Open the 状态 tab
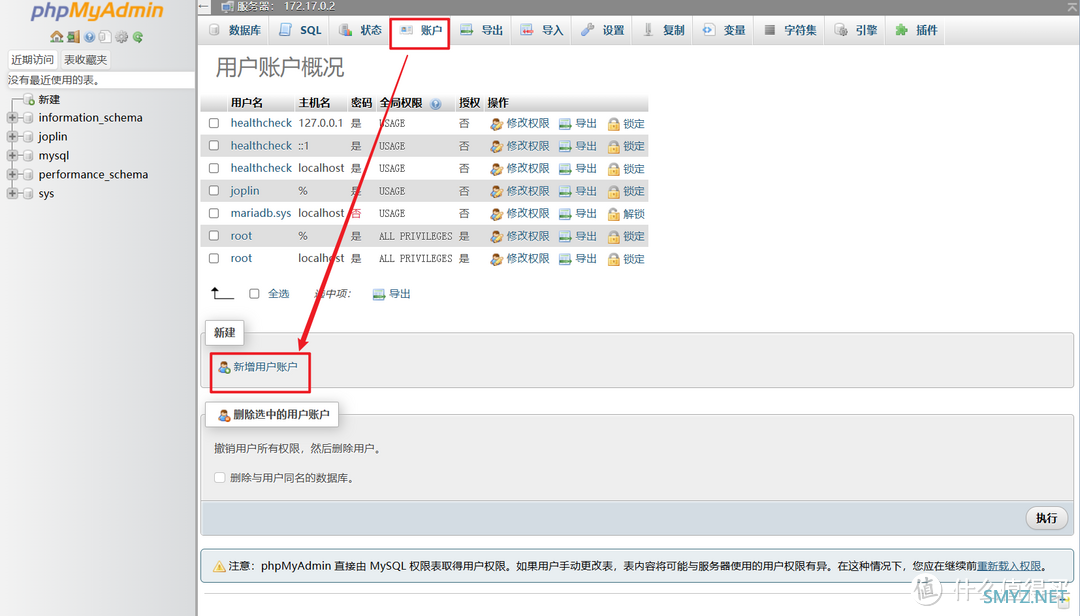The image size is (1080, 616). click(x=360, y=30)
